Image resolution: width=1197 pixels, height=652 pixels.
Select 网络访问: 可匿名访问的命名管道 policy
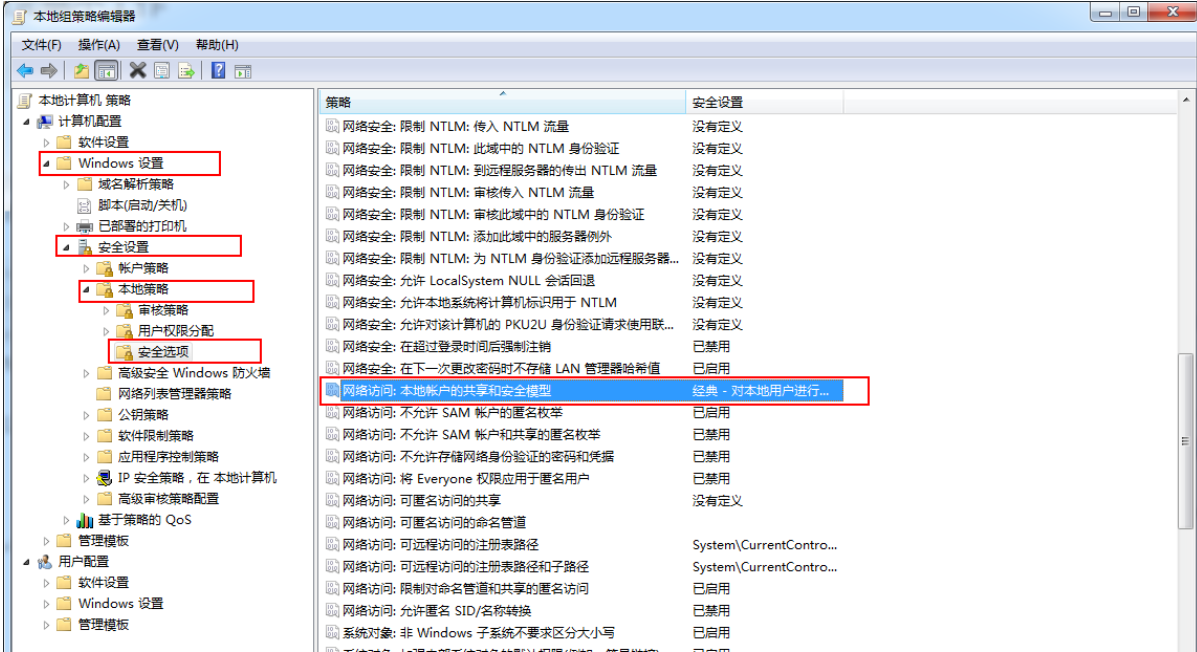434,523
